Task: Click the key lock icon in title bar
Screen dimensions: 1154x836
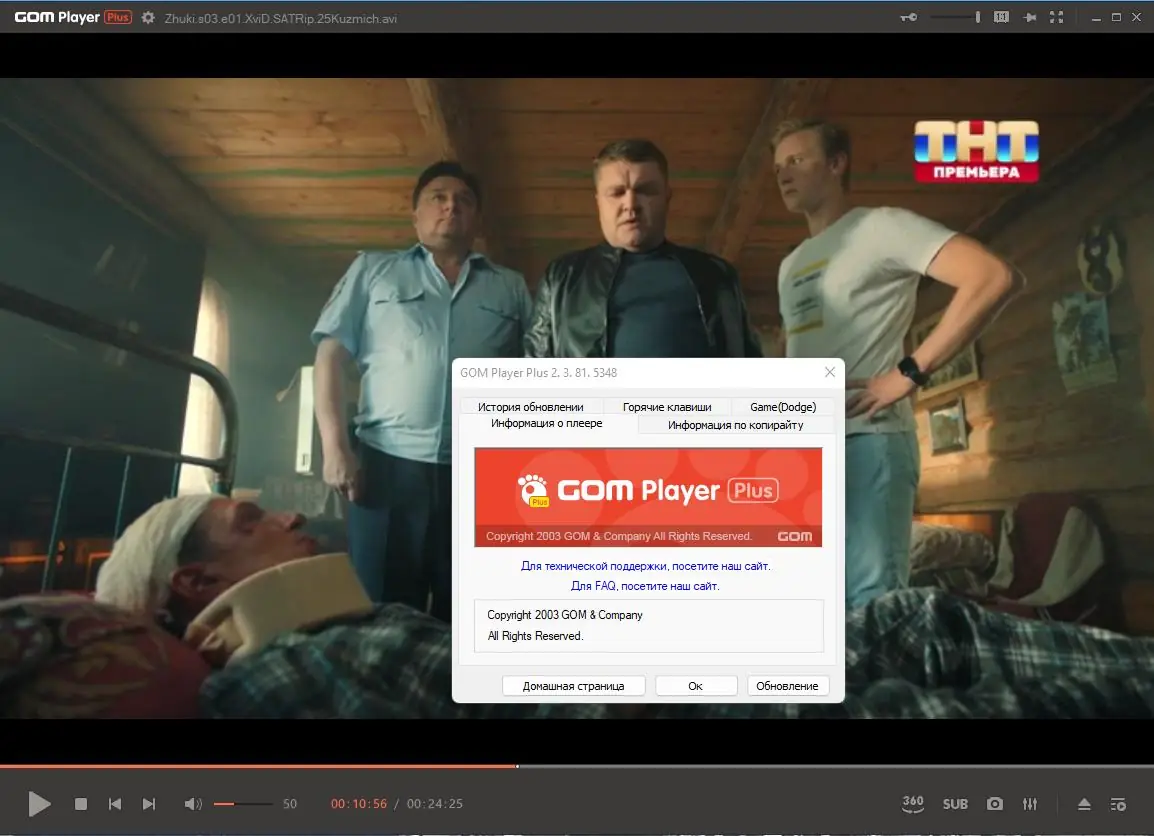Action: click(x=908, y=17)
